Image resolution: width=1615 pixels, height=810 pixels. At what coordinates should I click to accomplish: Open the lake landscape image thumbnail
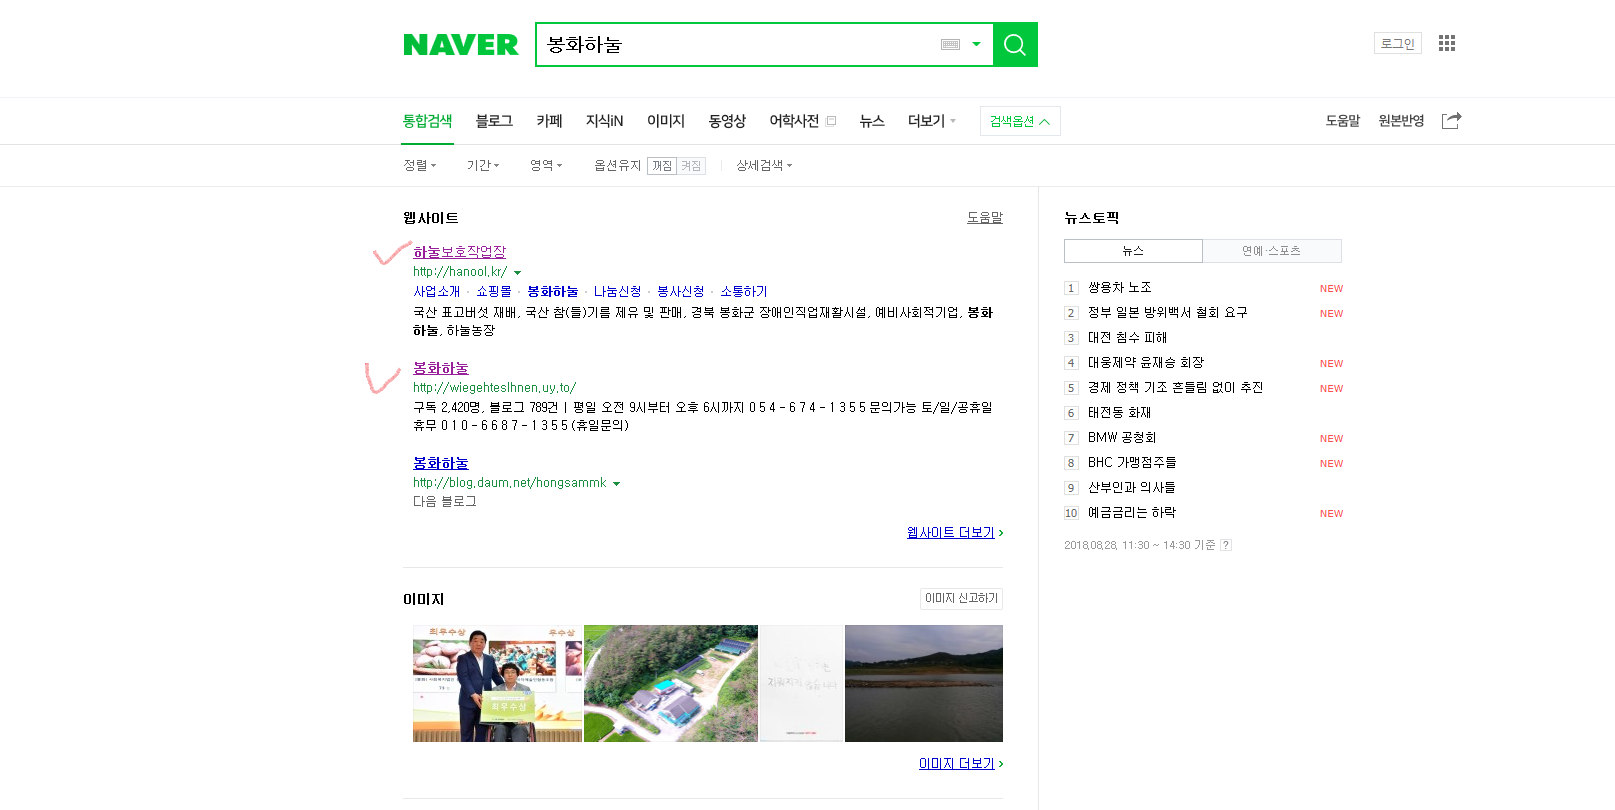tap(924, 683)
